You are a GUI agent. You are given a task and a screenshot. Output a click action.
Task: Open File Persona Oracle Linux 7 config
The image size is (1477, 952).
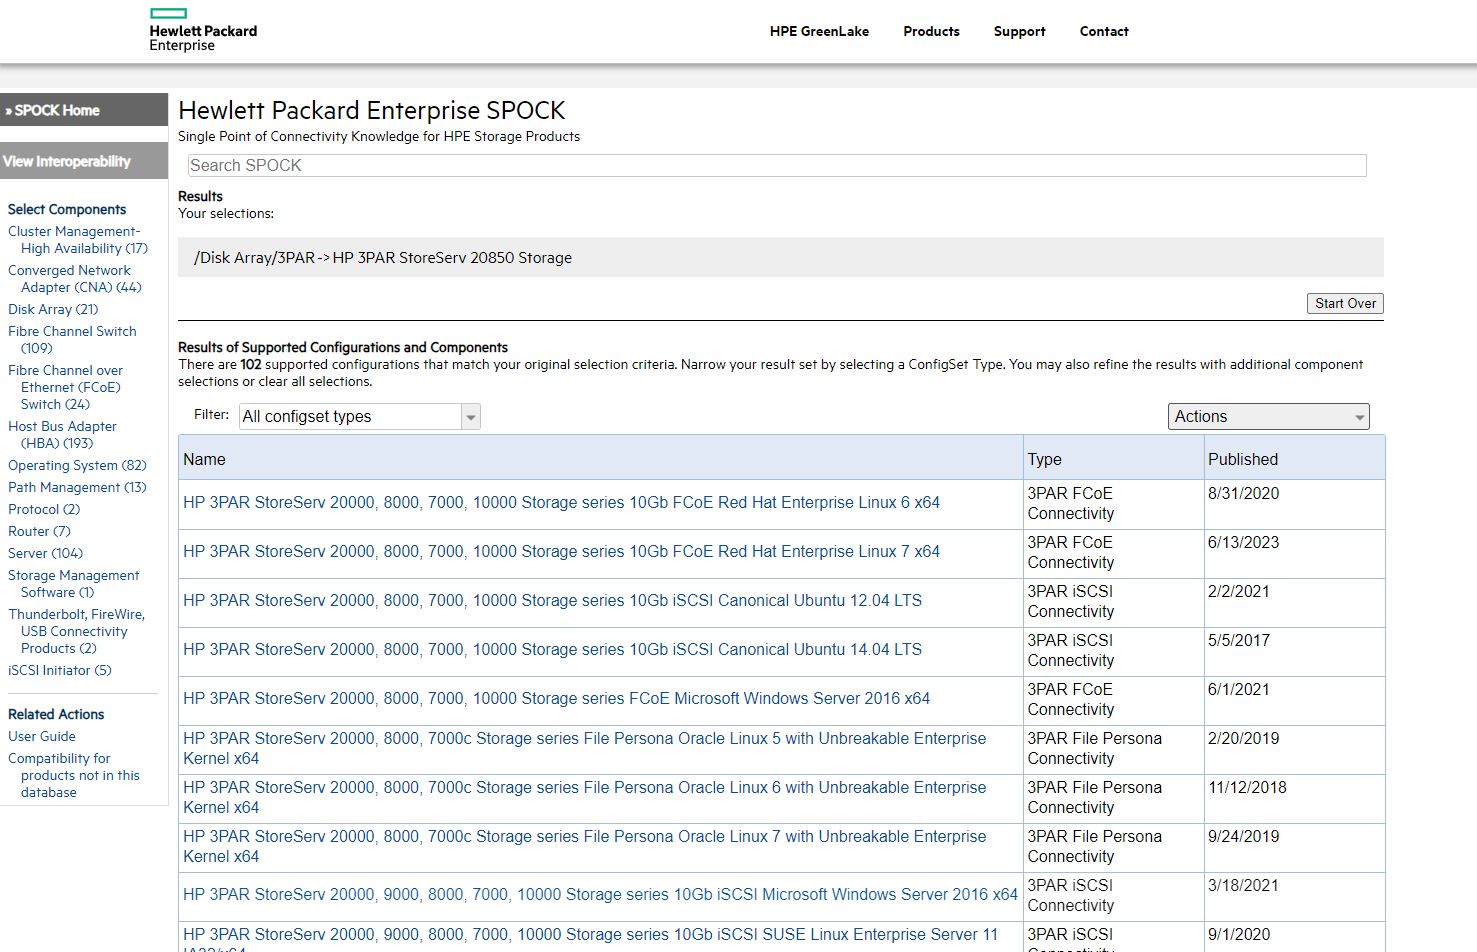[584, 846]
